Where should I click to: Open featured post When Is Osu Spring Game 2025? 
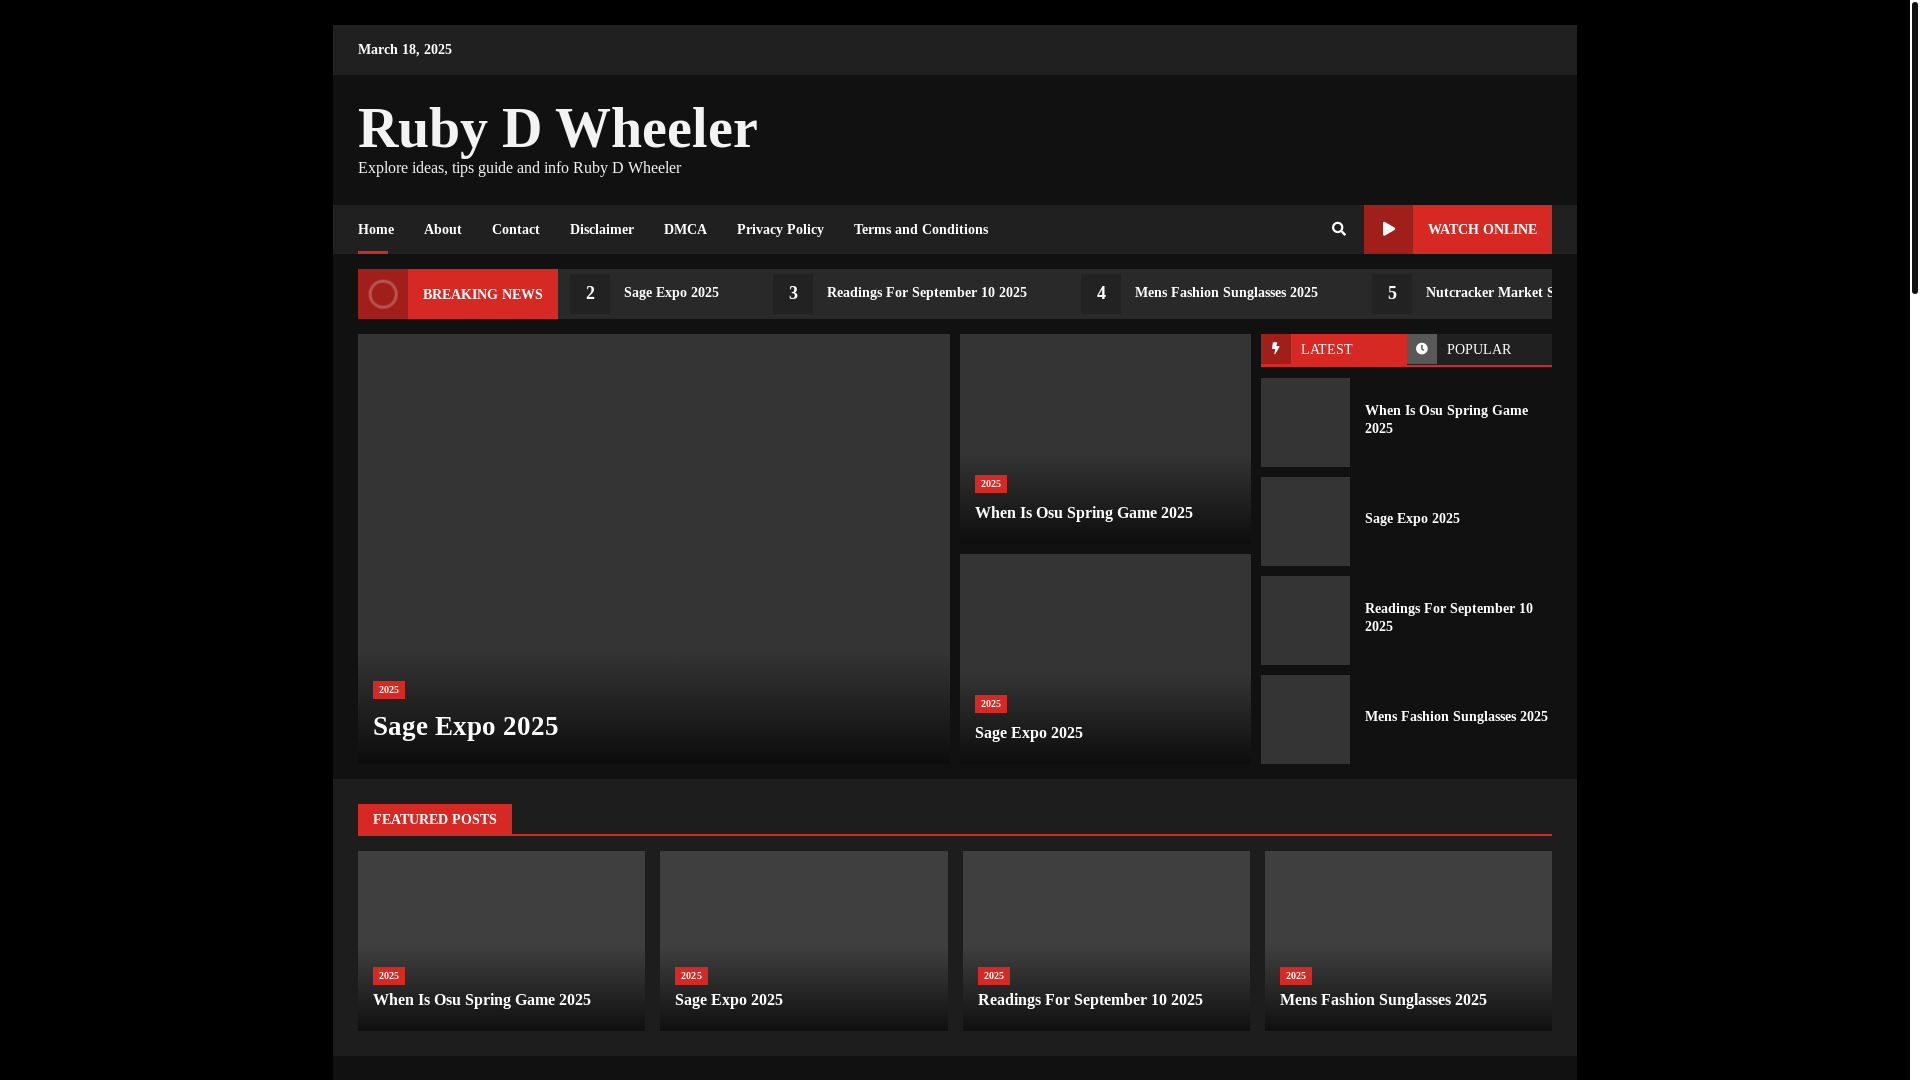click(482, 1000)
